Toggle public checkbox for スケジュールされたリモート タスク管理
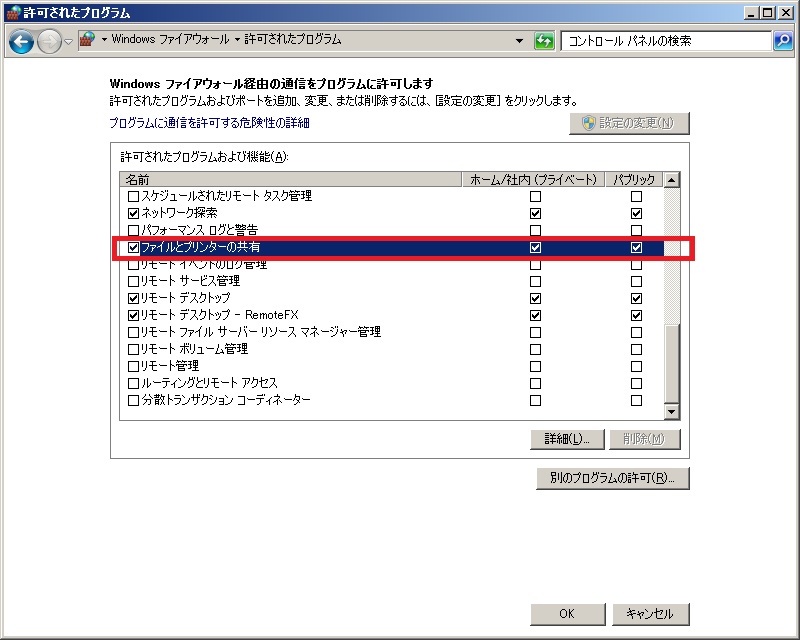The image size is (800, 640). [636, 196]
